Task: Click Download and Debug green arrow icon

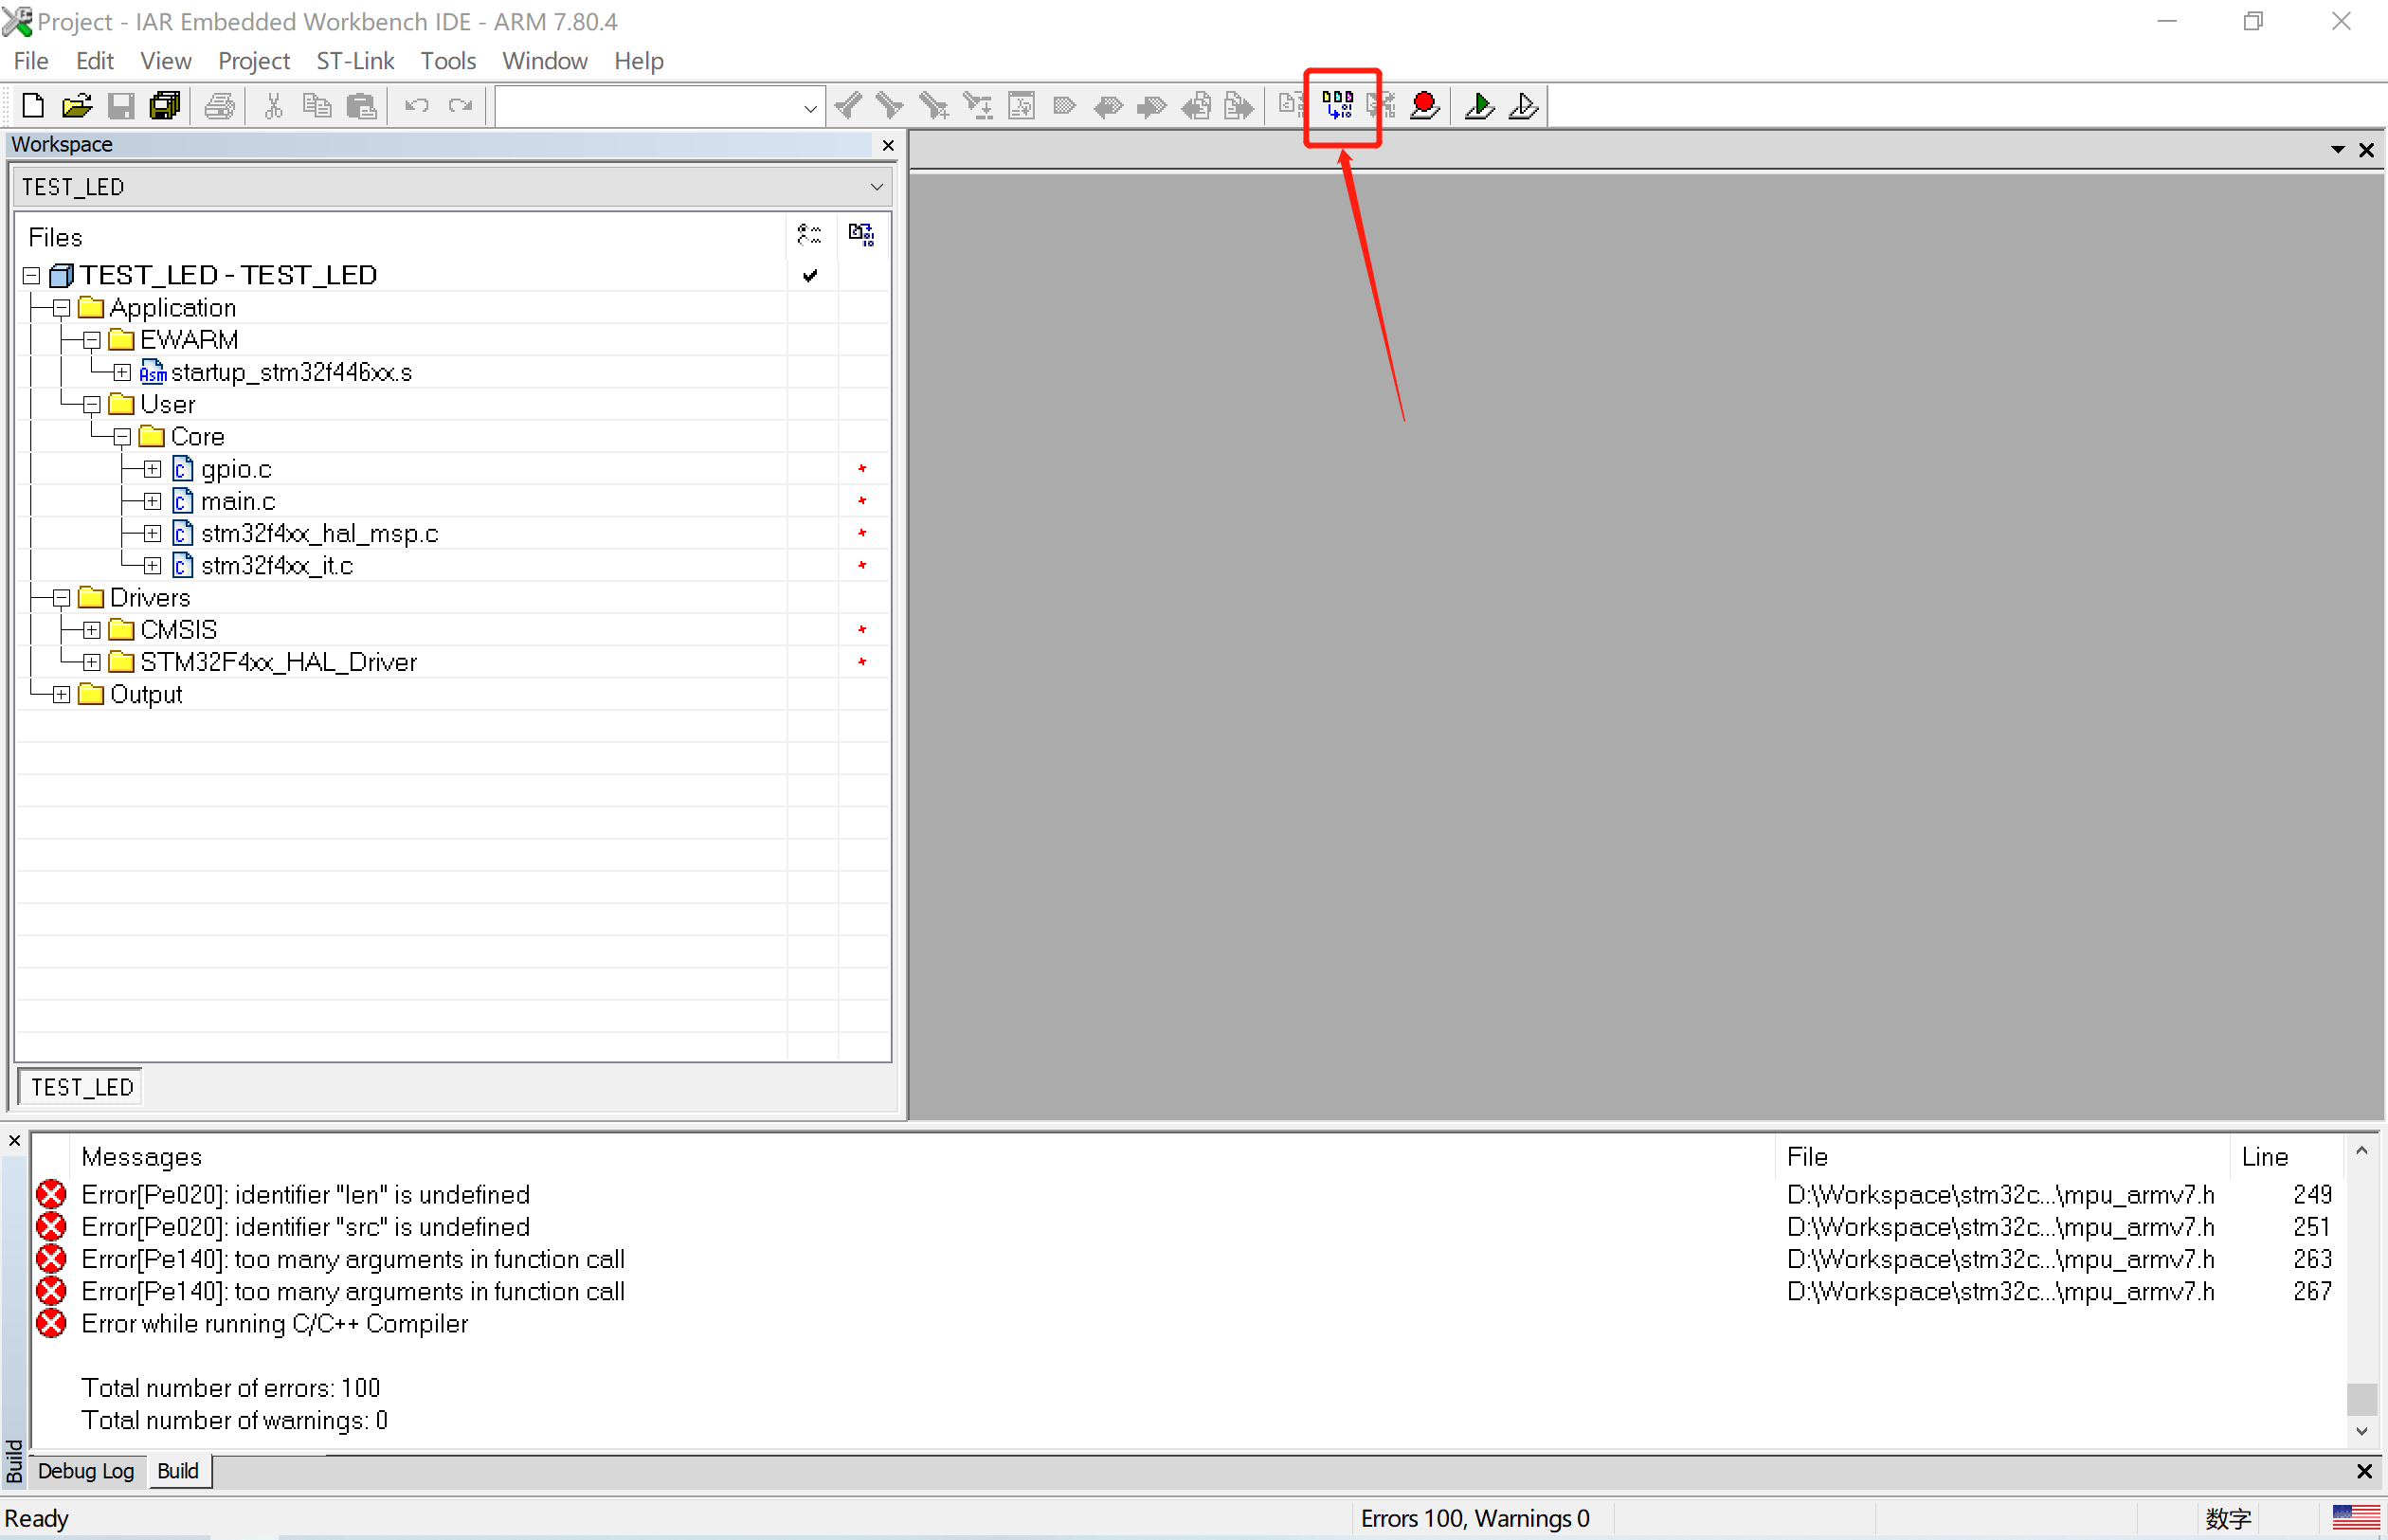Action: click(1479, 105)
